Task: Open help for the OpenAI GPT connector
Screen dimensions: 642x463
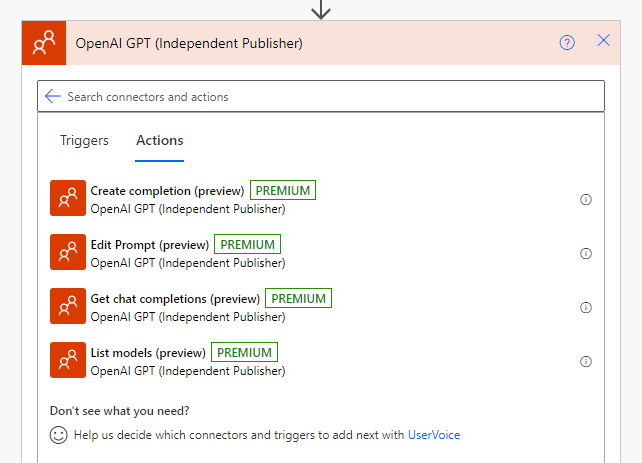Action: 567,42
